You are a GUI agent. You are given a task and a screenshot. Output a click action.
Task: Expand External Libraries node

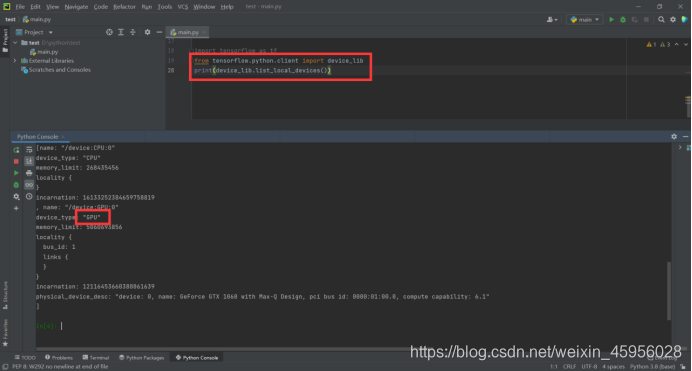point(15,61)
